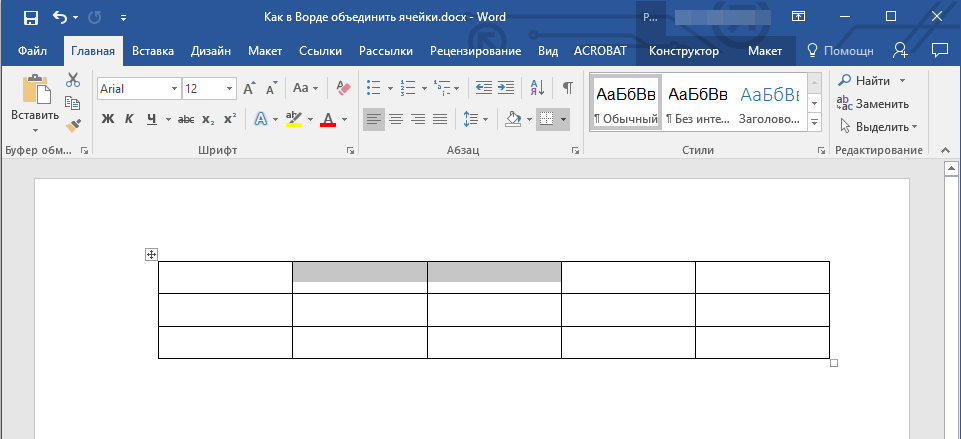Click the Sort A-Z icon
Screen dimensions: 961x439
pos(536,88)
